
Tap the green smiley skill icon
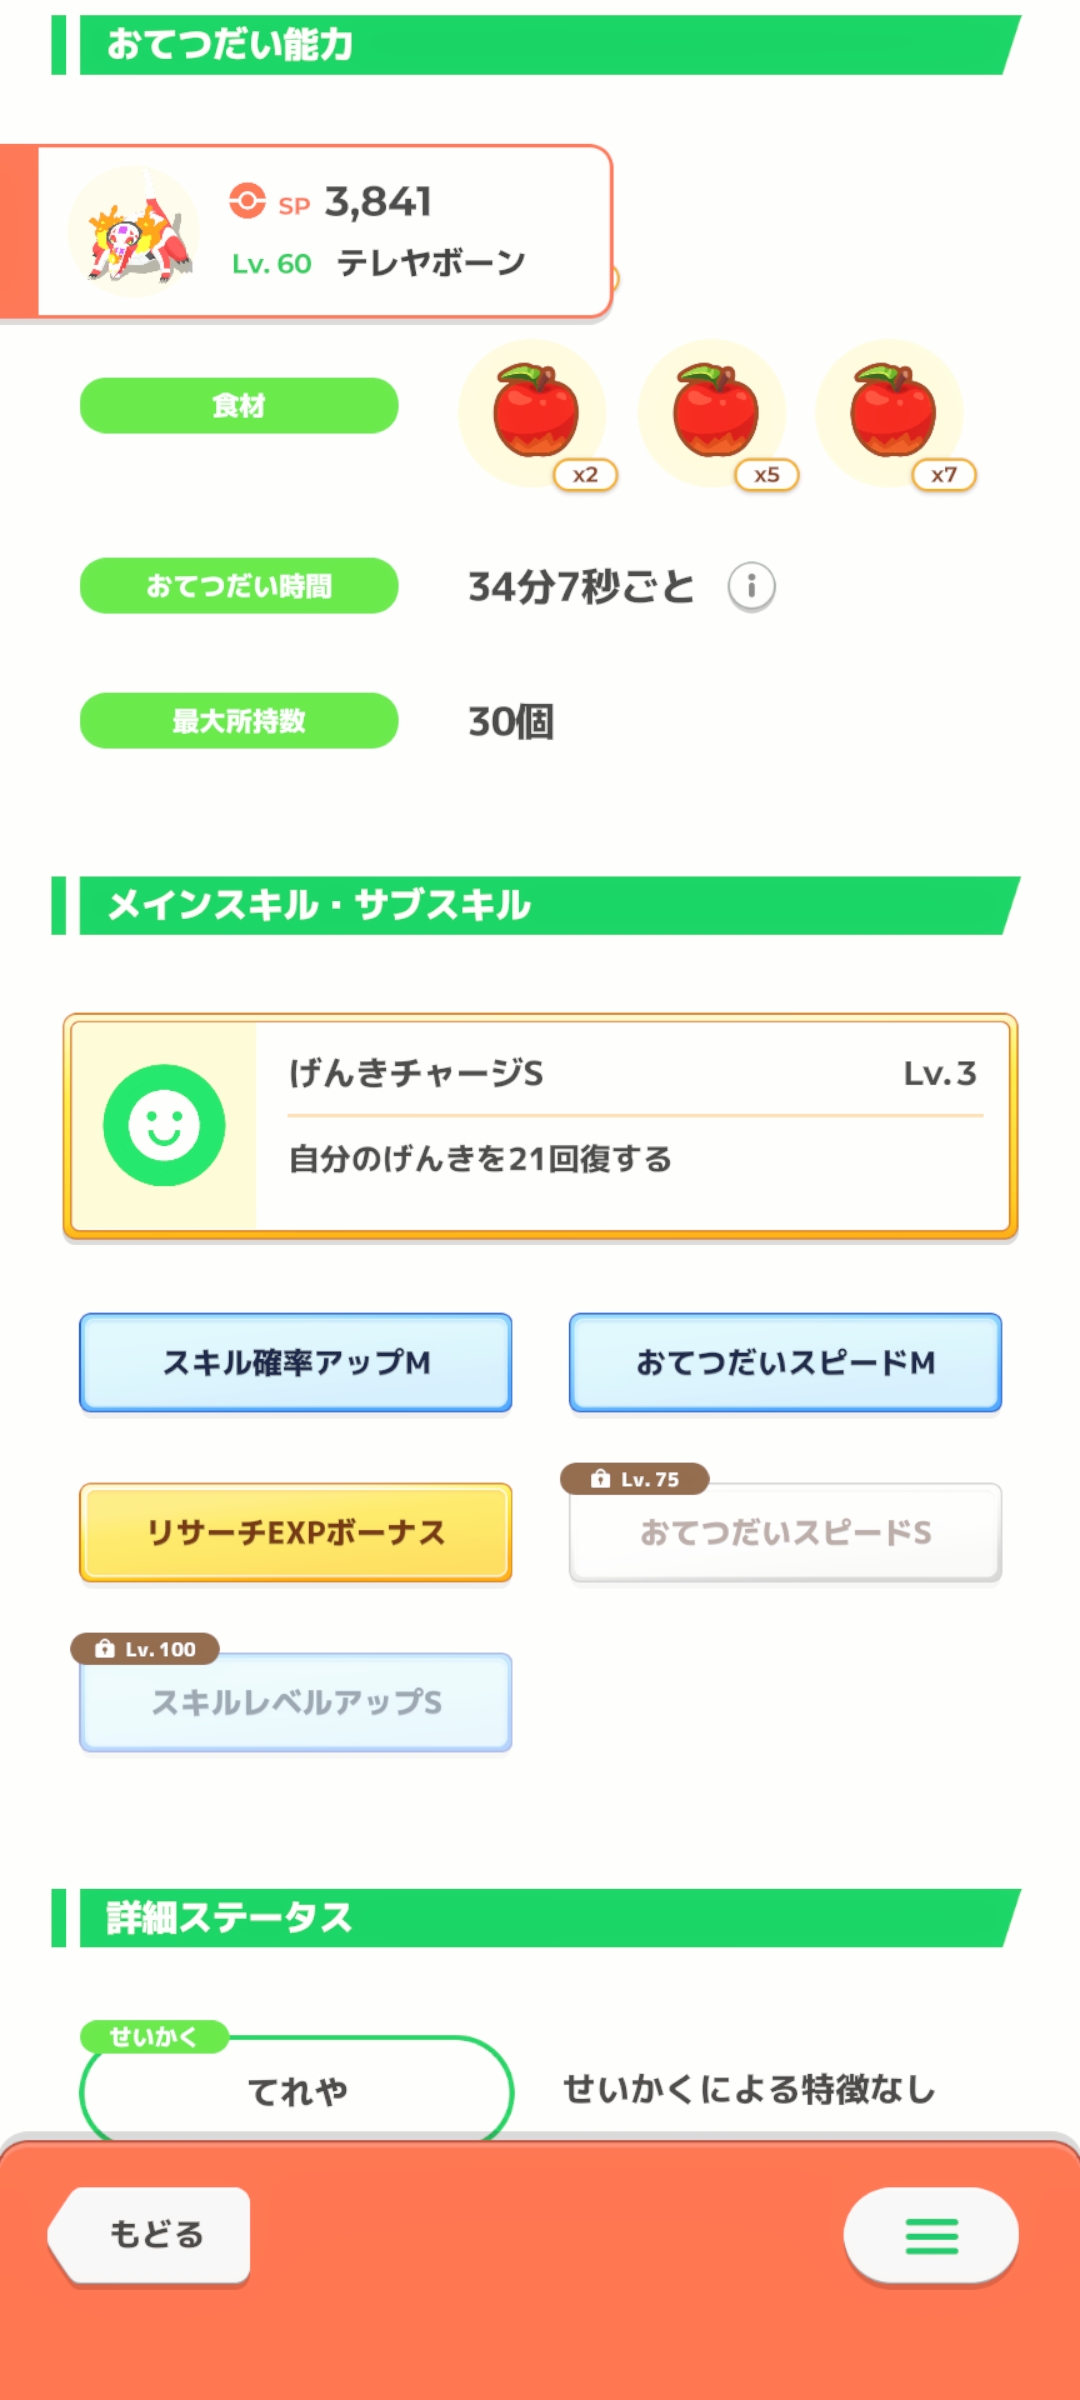164,1125
